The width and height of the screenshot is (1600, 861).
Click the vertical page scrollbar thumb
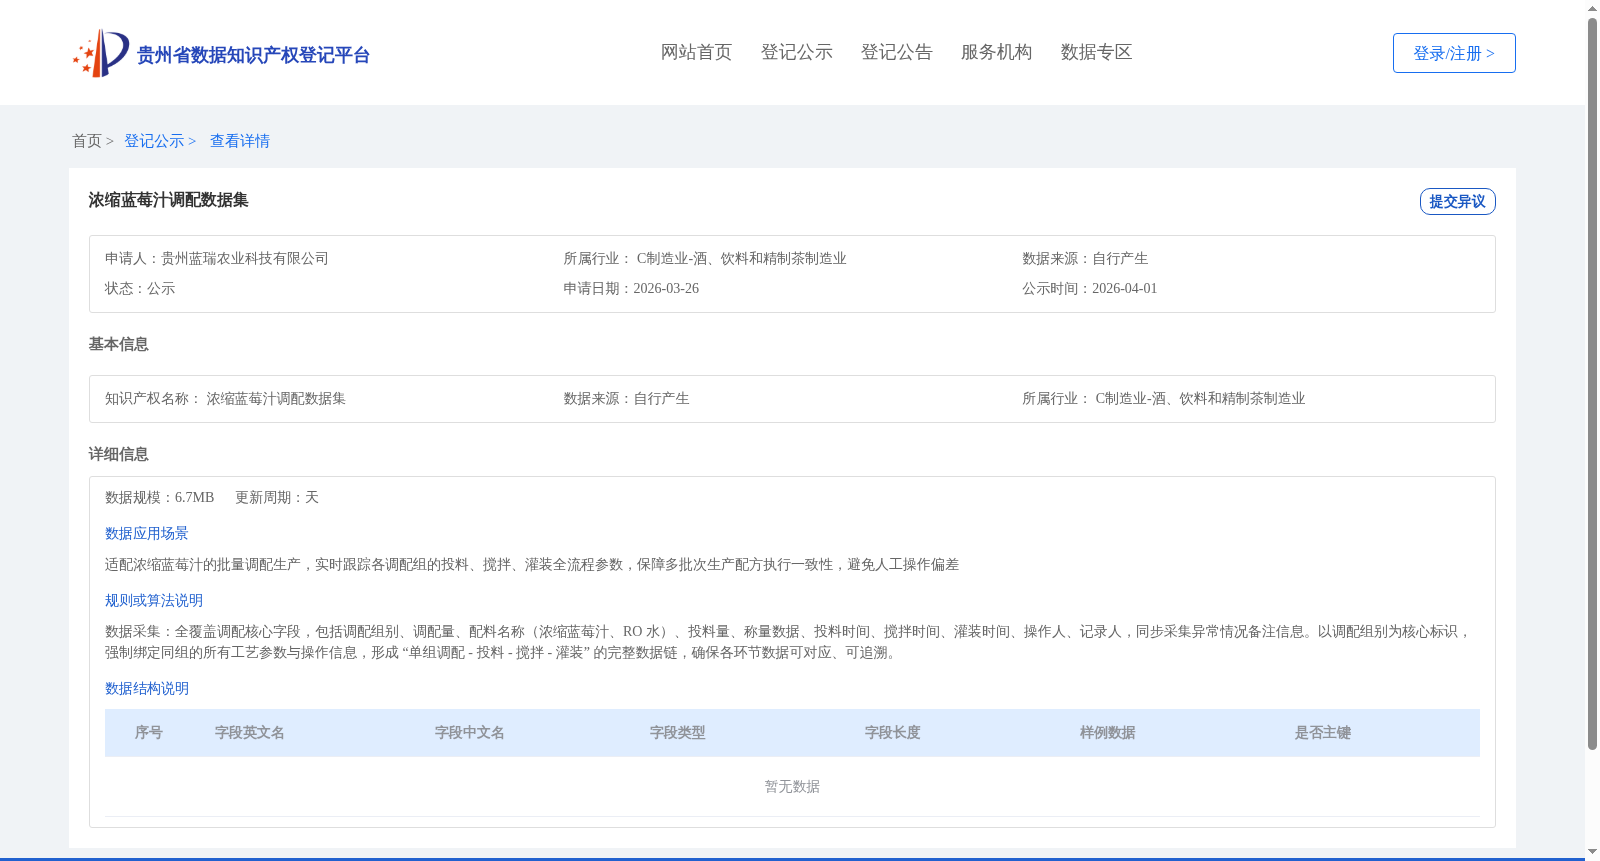[1592, 384]
